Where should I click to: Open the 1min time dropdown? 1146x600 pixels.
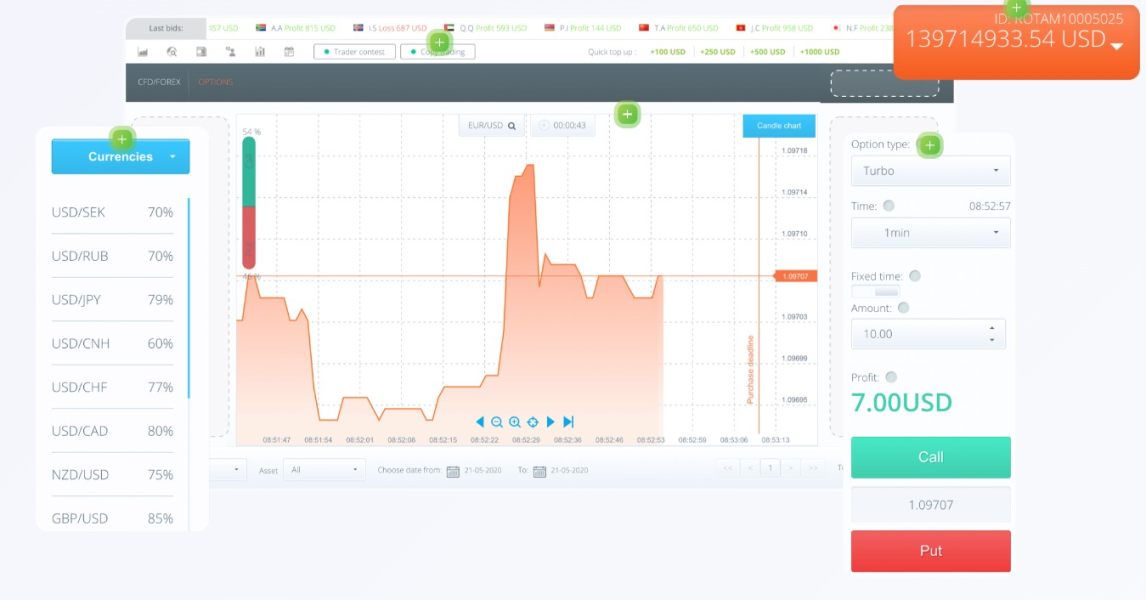[930, 232]
